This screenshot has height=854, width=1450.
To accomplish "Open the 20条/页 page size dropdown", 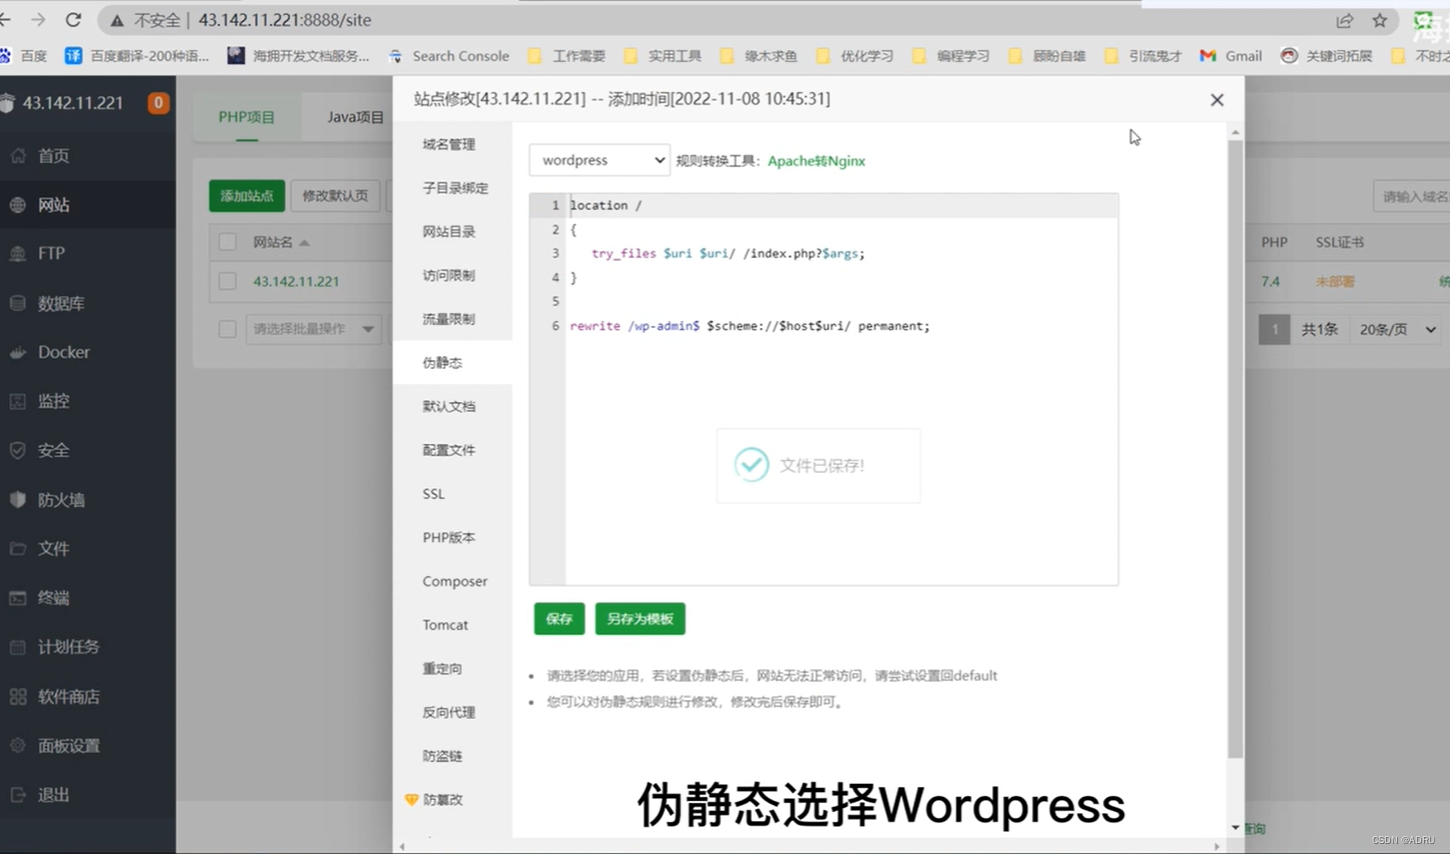I will (x=1397, y=329).
